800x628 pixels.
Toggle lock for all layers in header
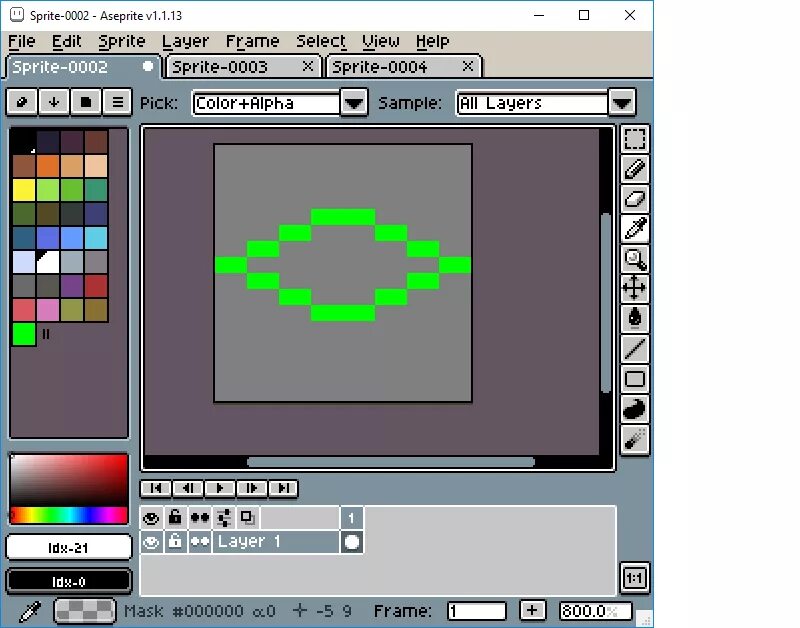(x=175, y=518)
